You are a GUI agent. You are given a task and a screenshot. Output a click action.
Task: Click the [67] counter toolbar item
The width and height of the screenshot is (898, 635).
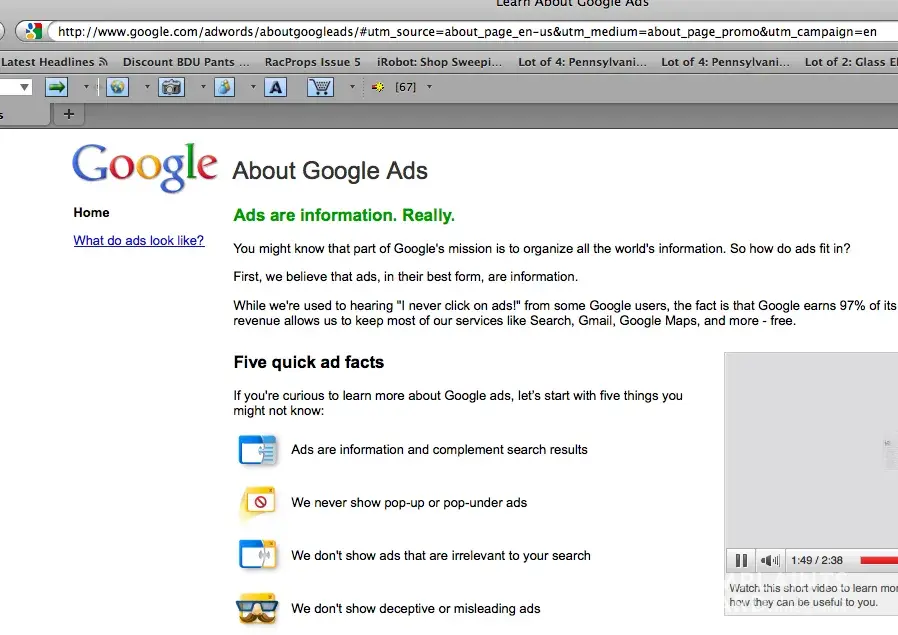(405, 87)
